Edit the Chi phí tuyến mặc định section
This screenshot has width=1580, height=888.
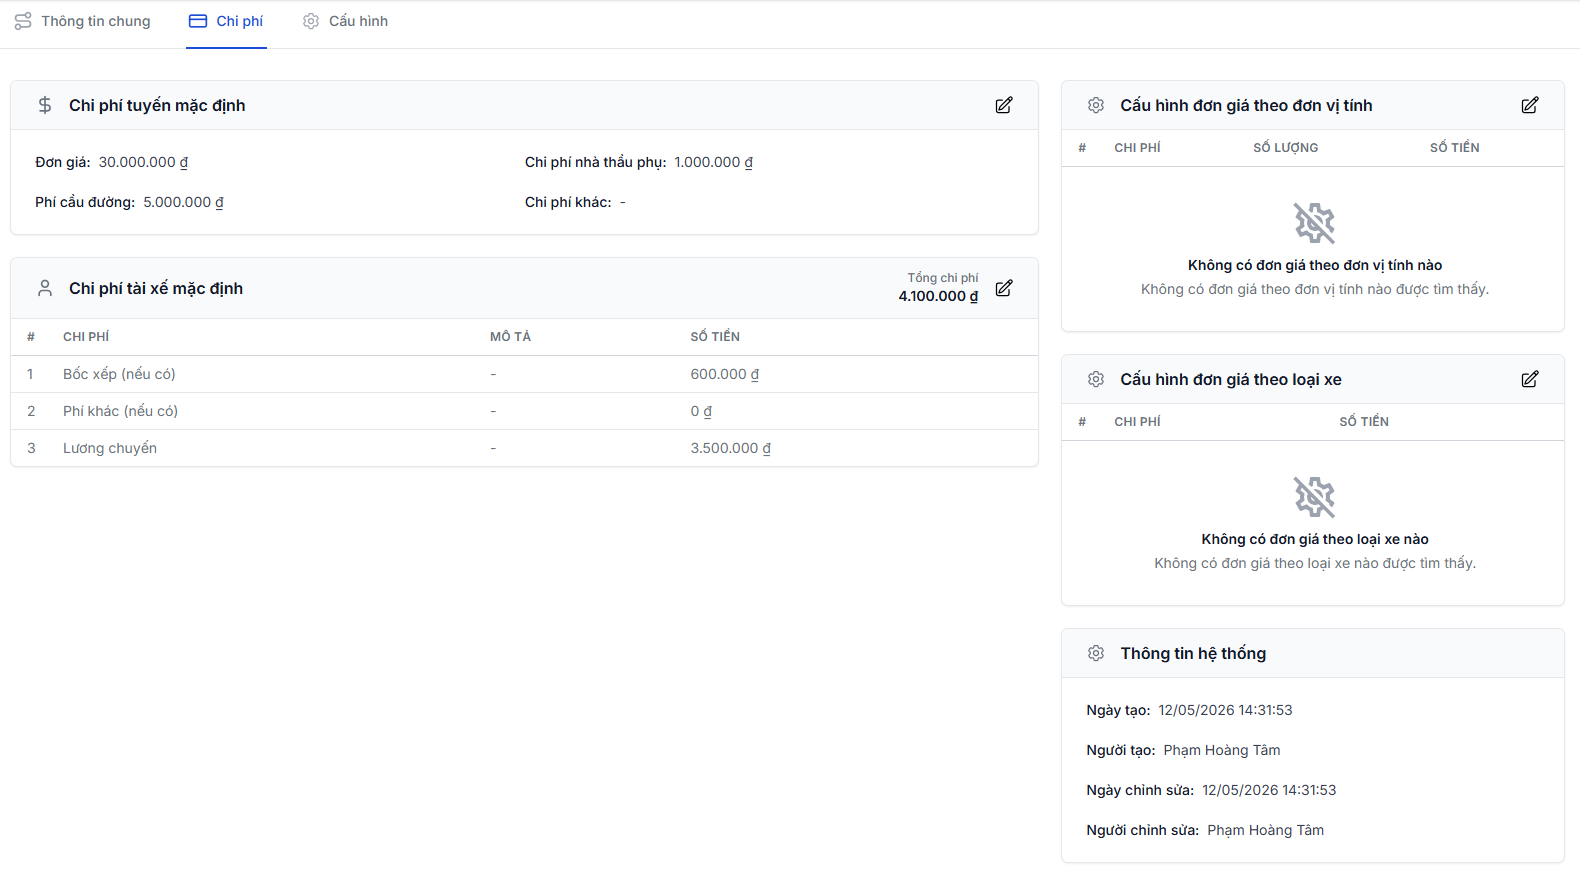[1004, 105]
